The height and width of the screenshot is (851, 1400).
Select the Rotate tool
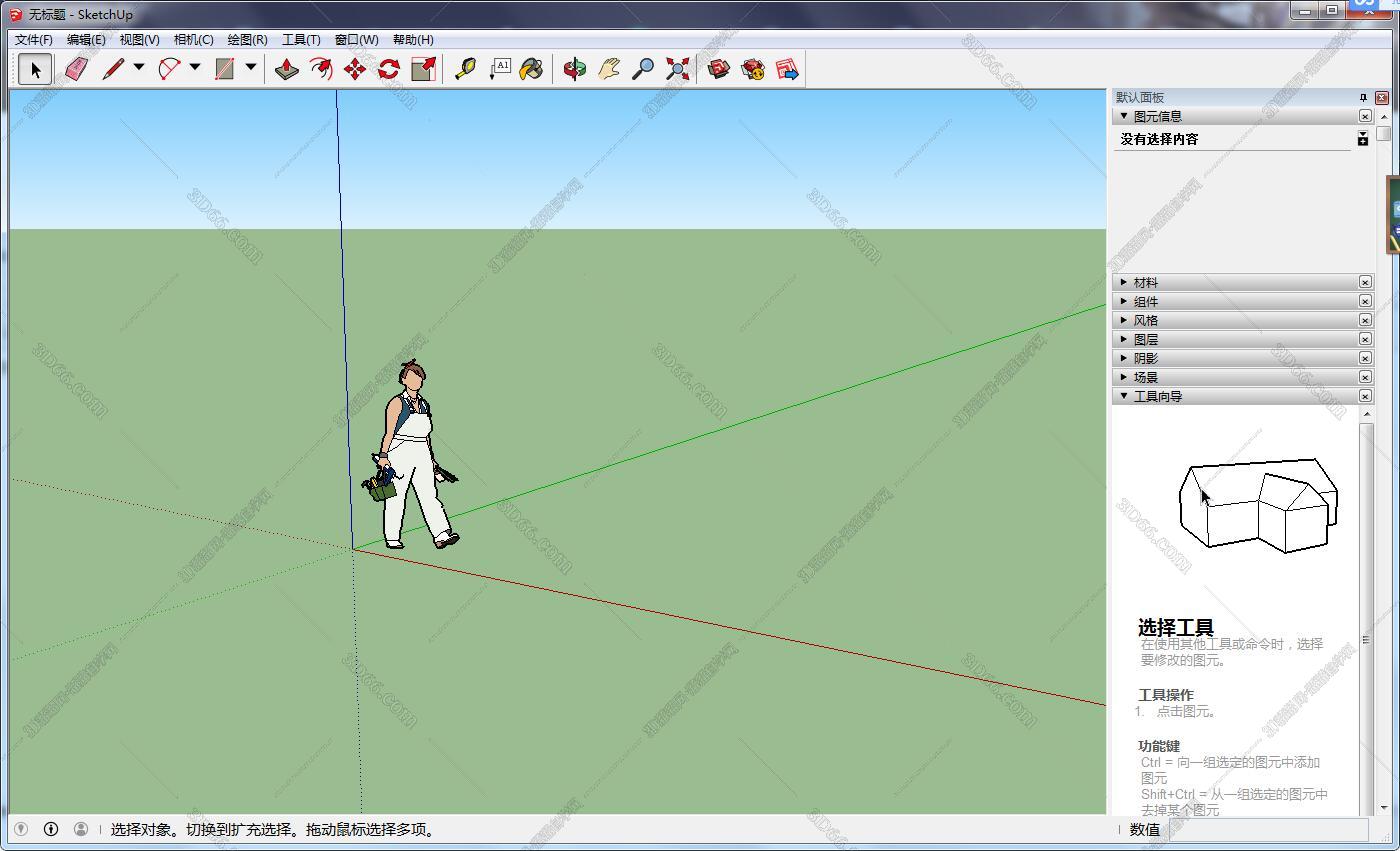click(x=387, y=68)
